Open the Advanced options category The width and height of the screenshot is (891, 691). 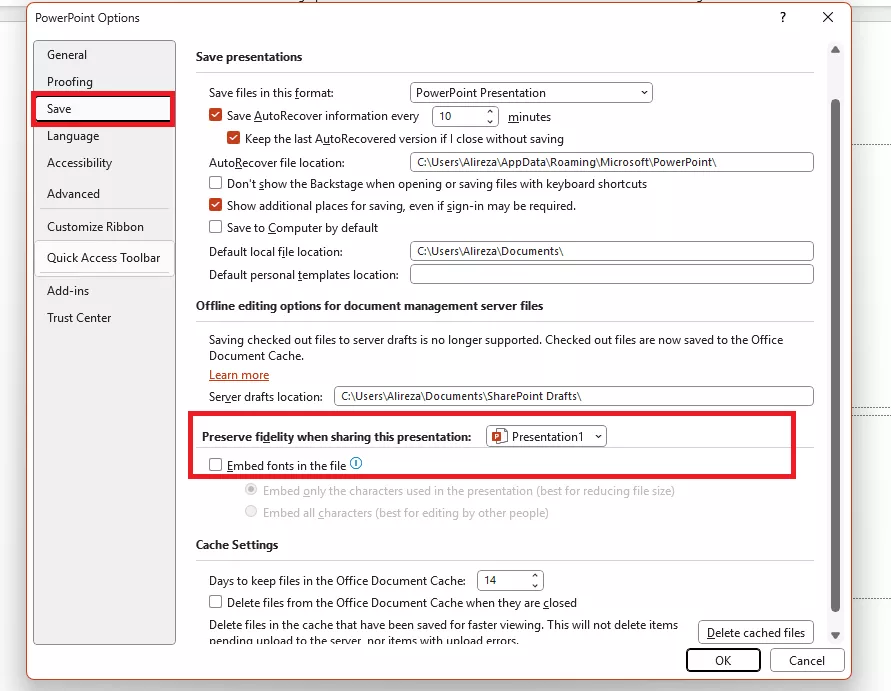pos(73,194)
